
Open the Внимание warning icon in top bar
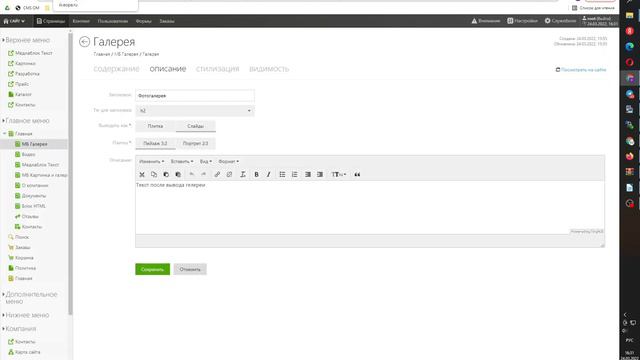pyautogui.click(x=486, y=21)
